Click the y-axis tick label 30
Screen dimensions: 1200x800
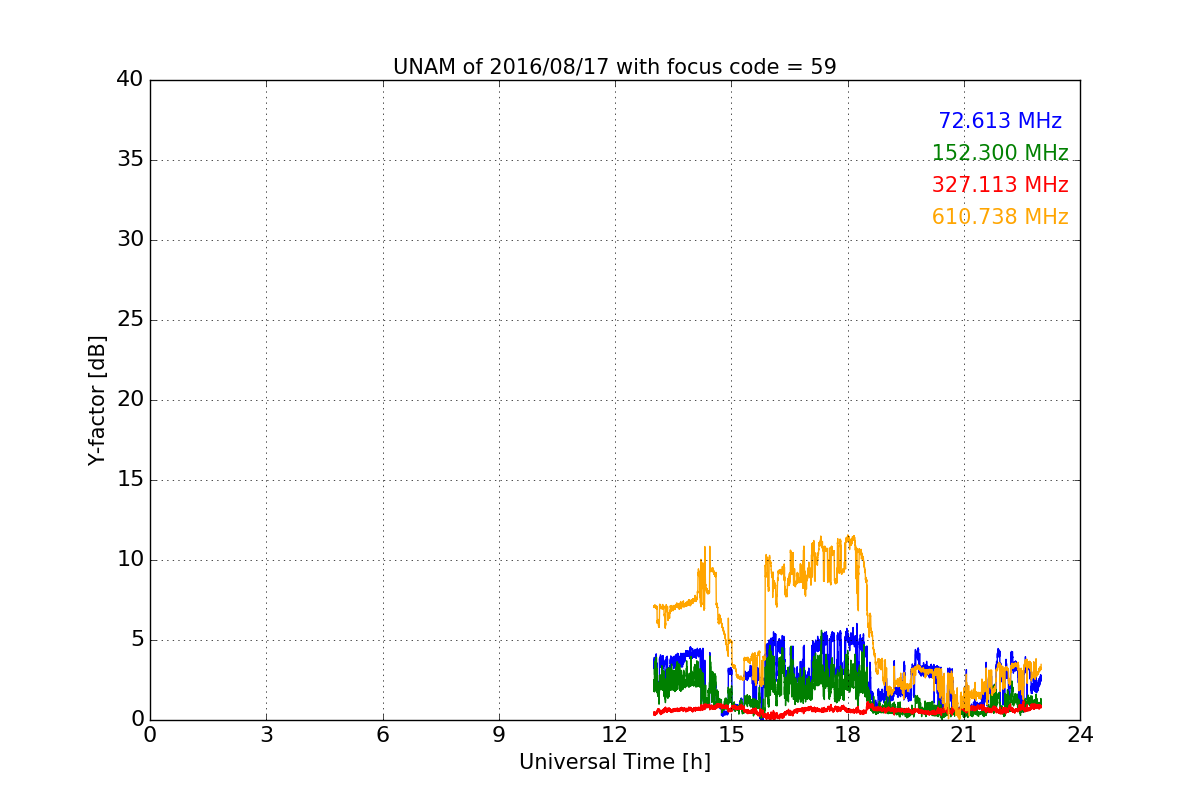tap(130, 240)
